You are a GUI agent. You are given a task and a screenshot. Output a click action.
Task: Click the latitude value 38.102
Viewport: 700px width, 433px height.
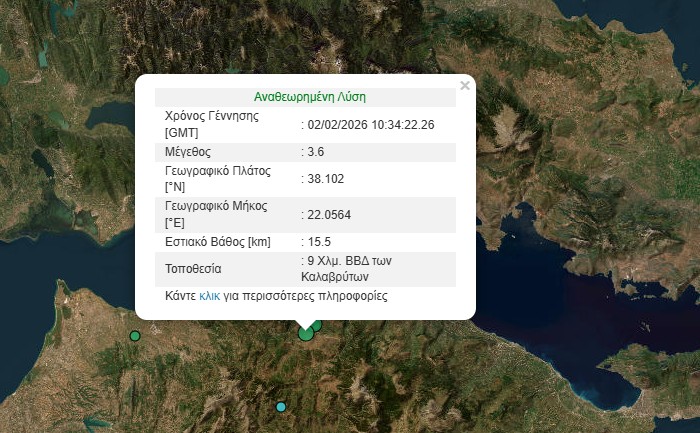[324, 178]
